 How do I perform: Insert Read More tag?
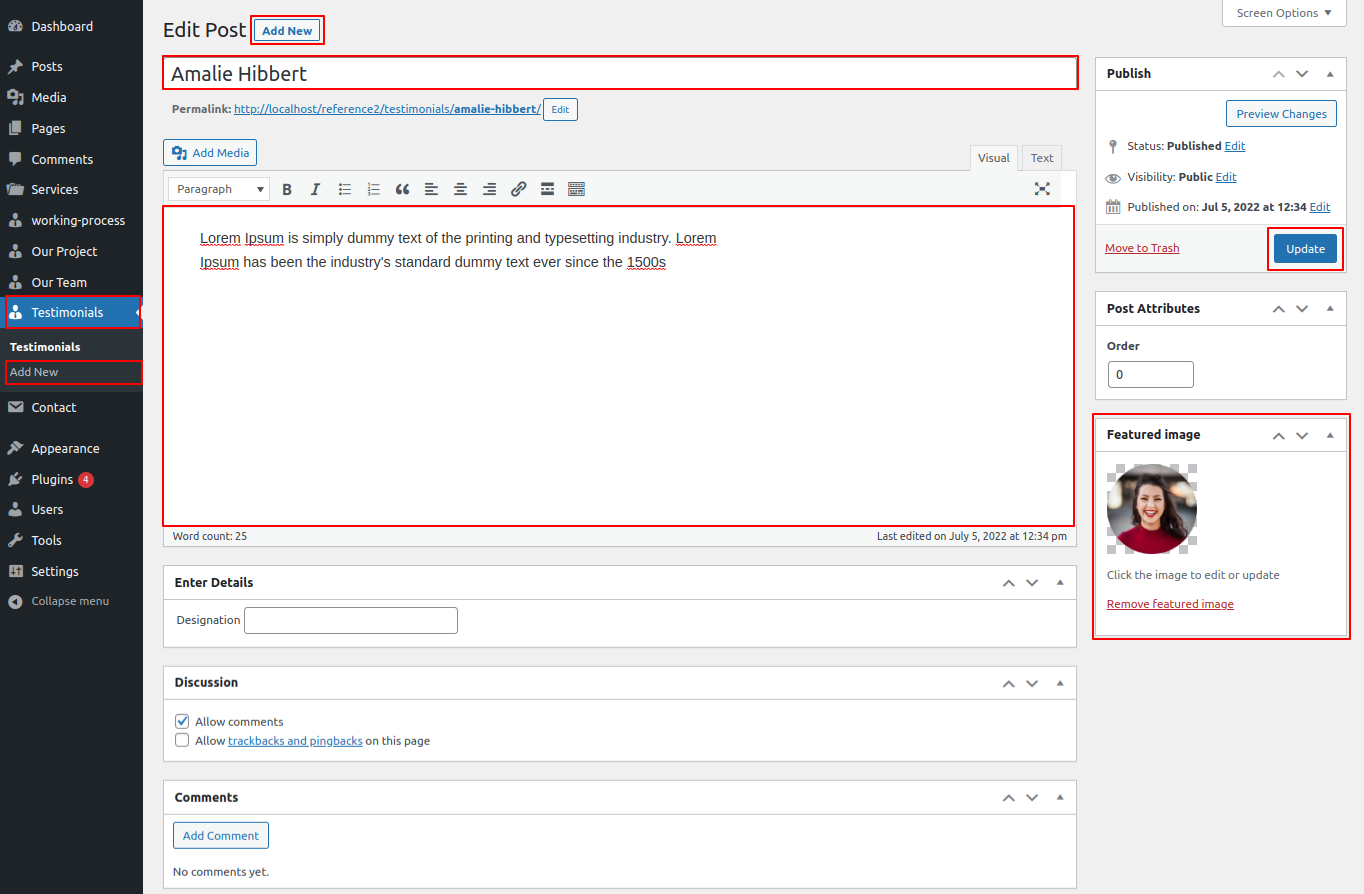(x=547, y=189)
